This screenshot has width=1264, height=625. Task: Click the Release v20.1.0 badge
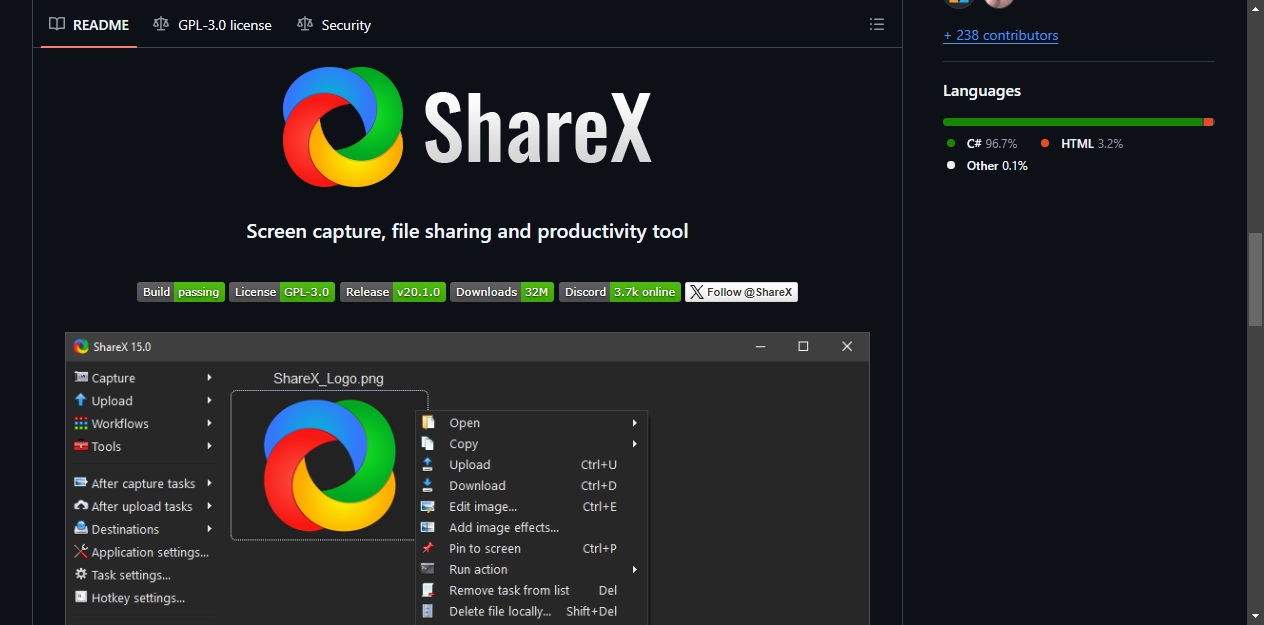tap(393, 292)
